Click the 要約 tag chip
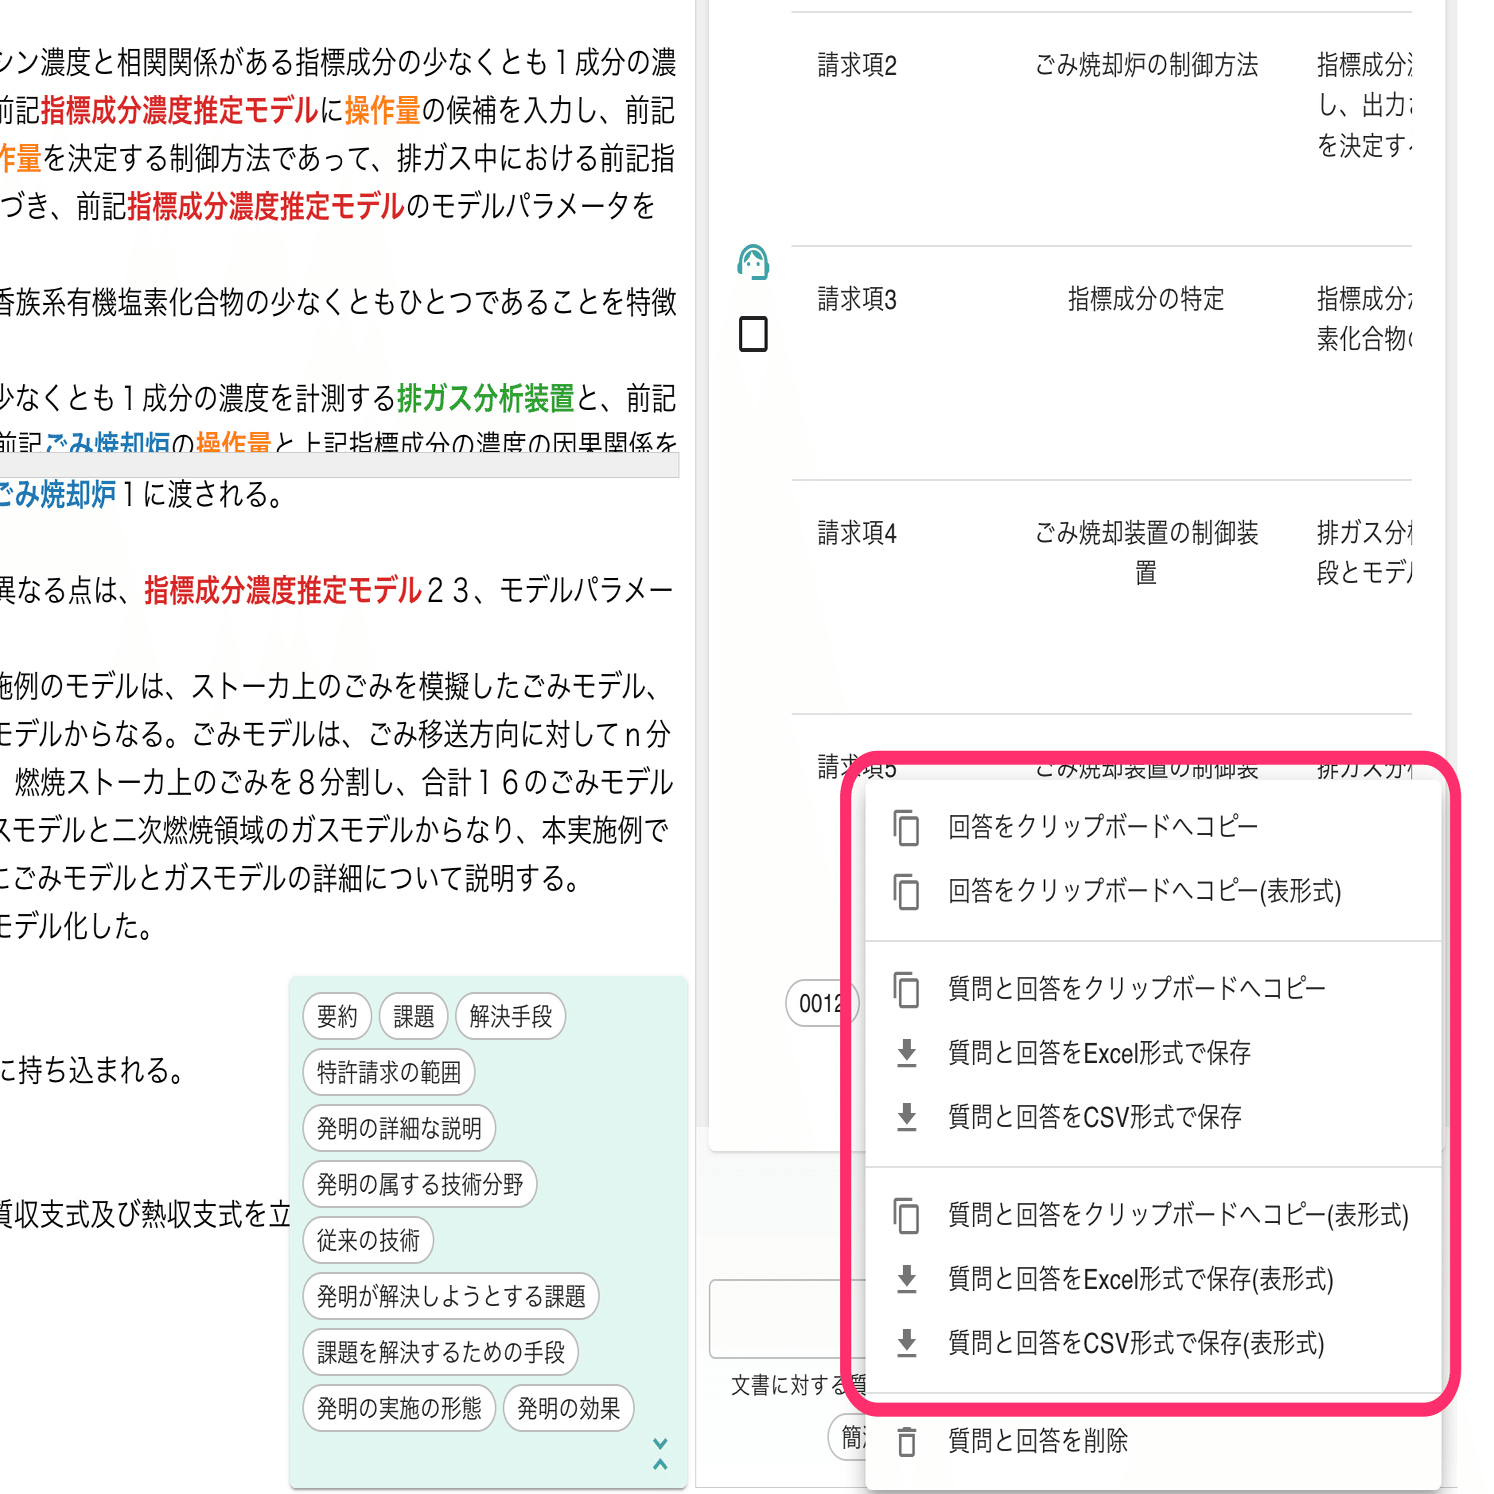Viewport: 1494px width, 1494px height. (337, 1016)
